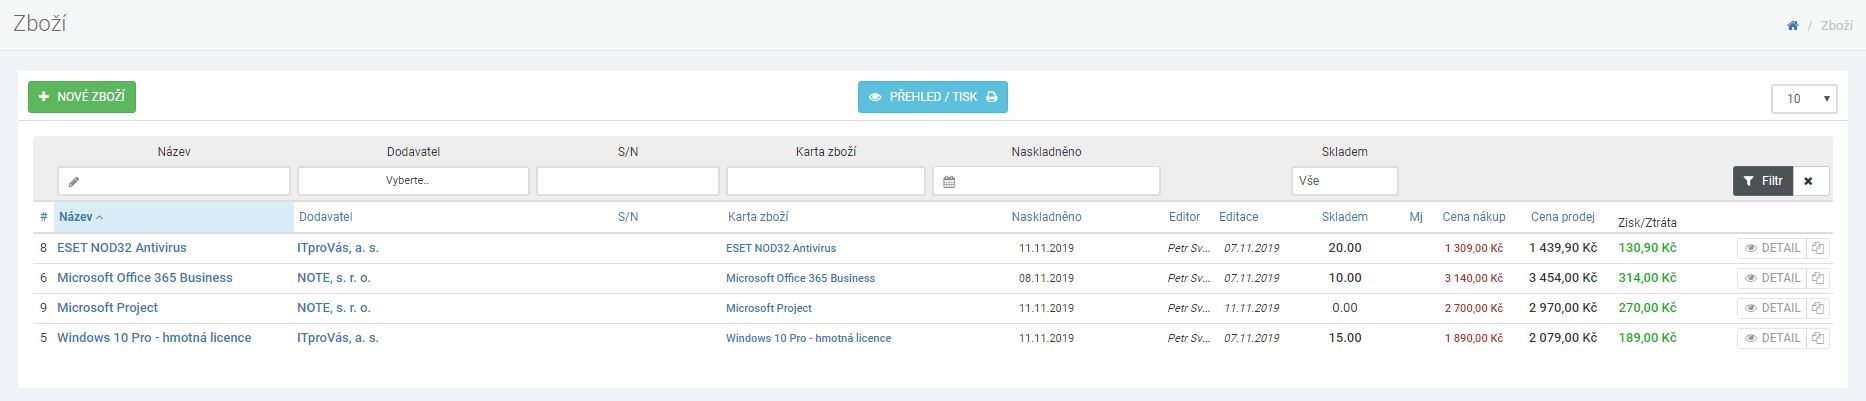
Task: Sort by Skladem column header
Action: pyautogui.click(x=1344, y=217)
